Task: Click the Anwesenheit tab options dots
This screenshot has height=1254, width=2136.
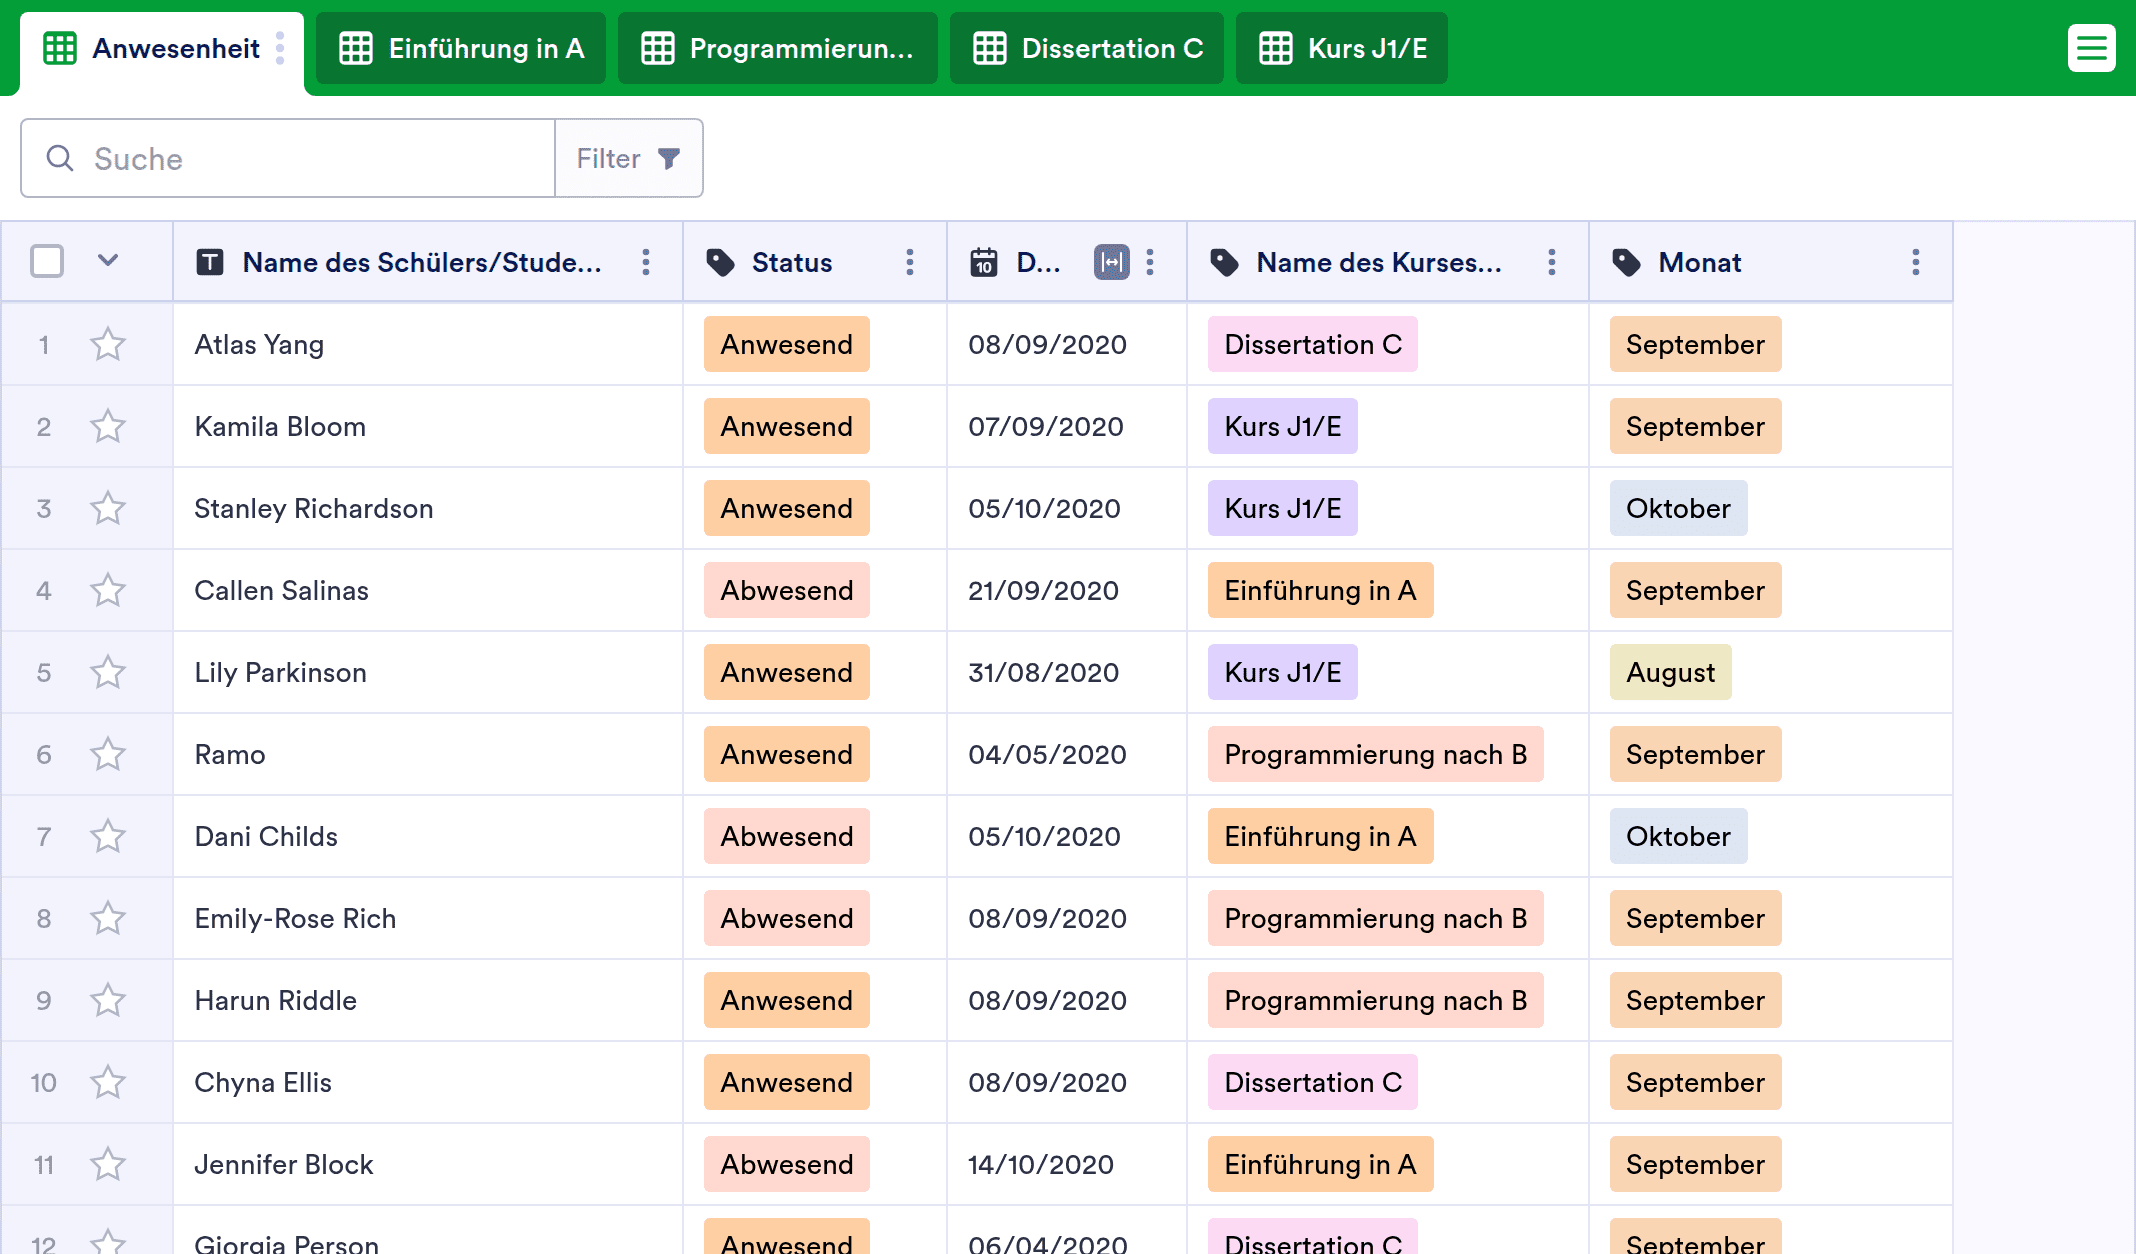Action: click(x=280, y=48)
